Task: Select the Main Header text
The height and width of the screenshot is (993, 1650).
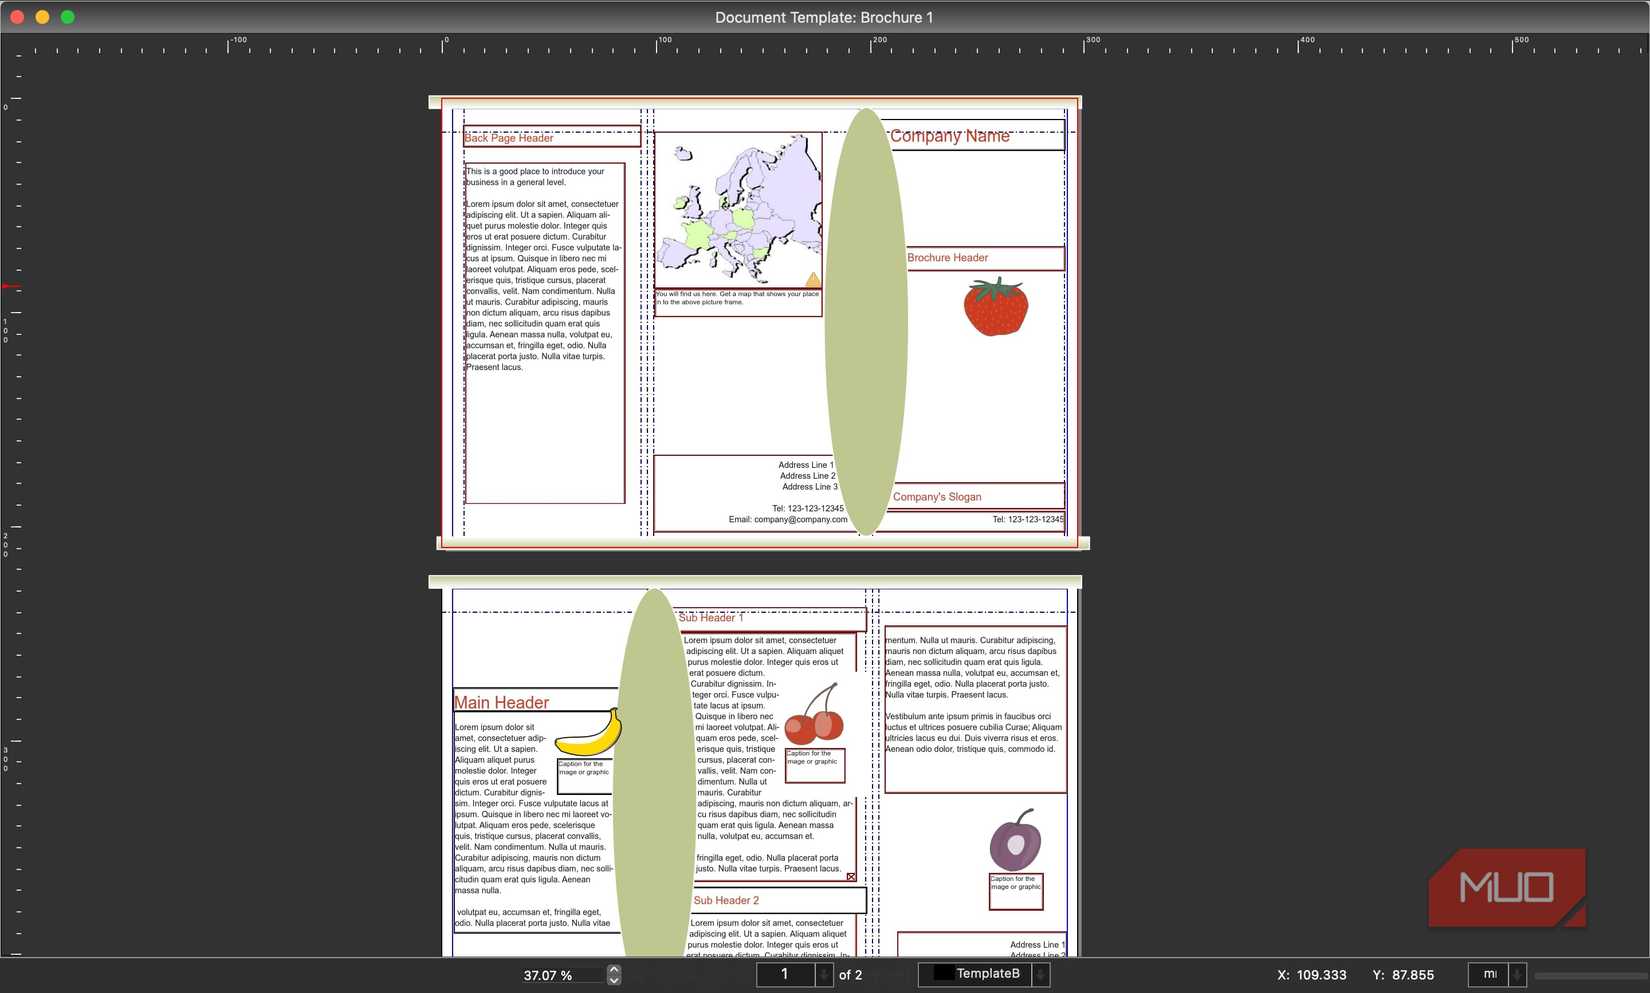Action: 502,702
